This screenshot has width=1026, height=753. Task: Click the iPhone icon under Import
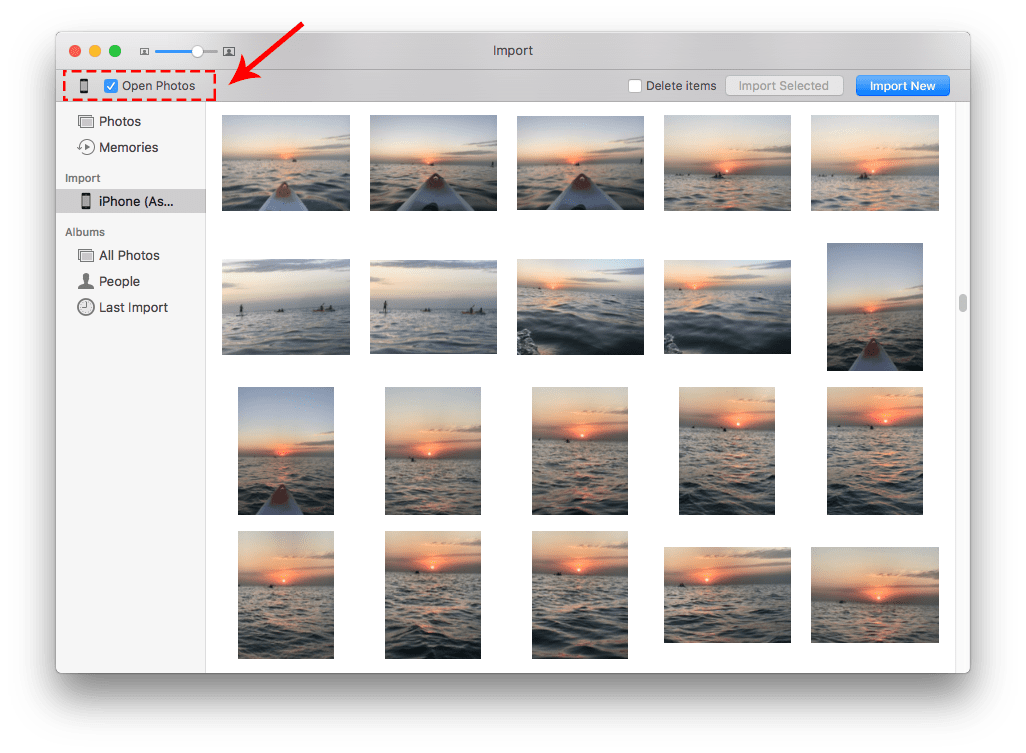pos(86,201)
